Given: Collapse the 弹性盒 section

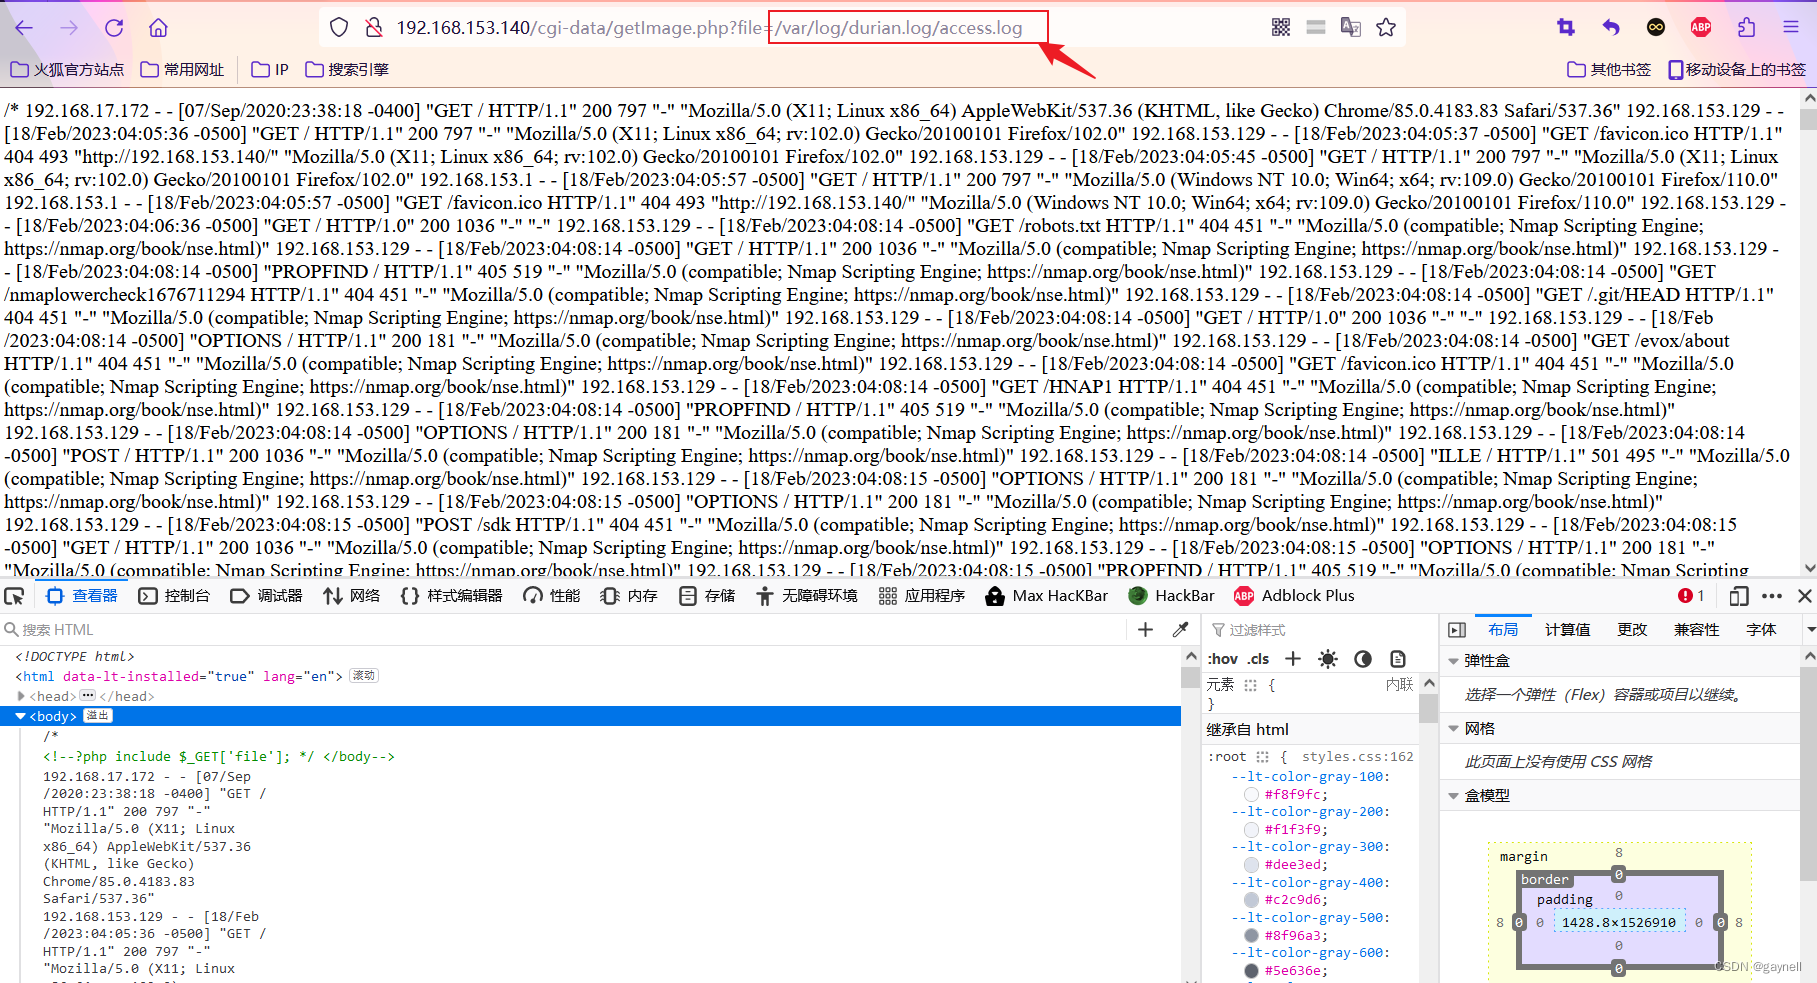Looking at the screenshot, I should point(1453,661).
